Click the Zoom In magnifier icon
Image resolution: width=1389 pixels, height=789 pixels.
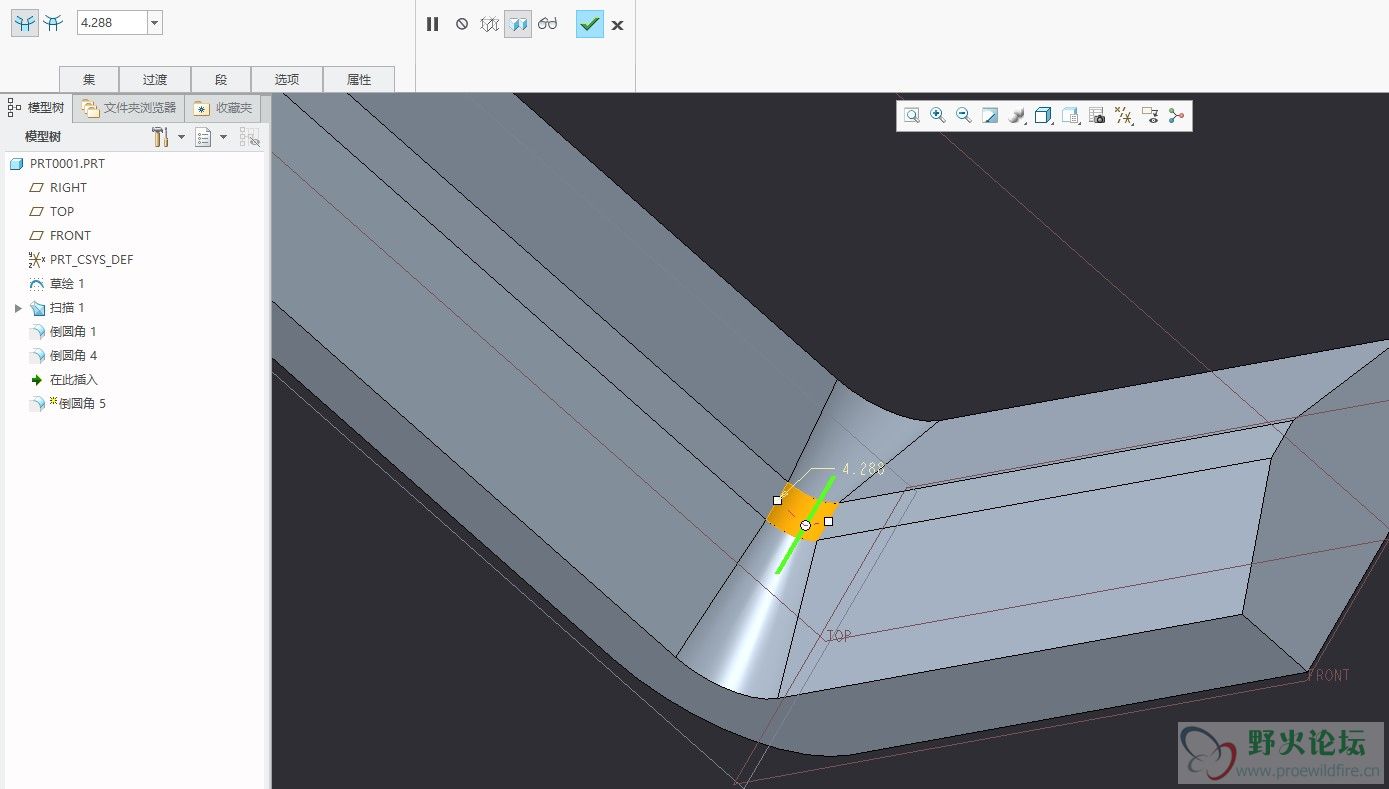coord(938,116)
